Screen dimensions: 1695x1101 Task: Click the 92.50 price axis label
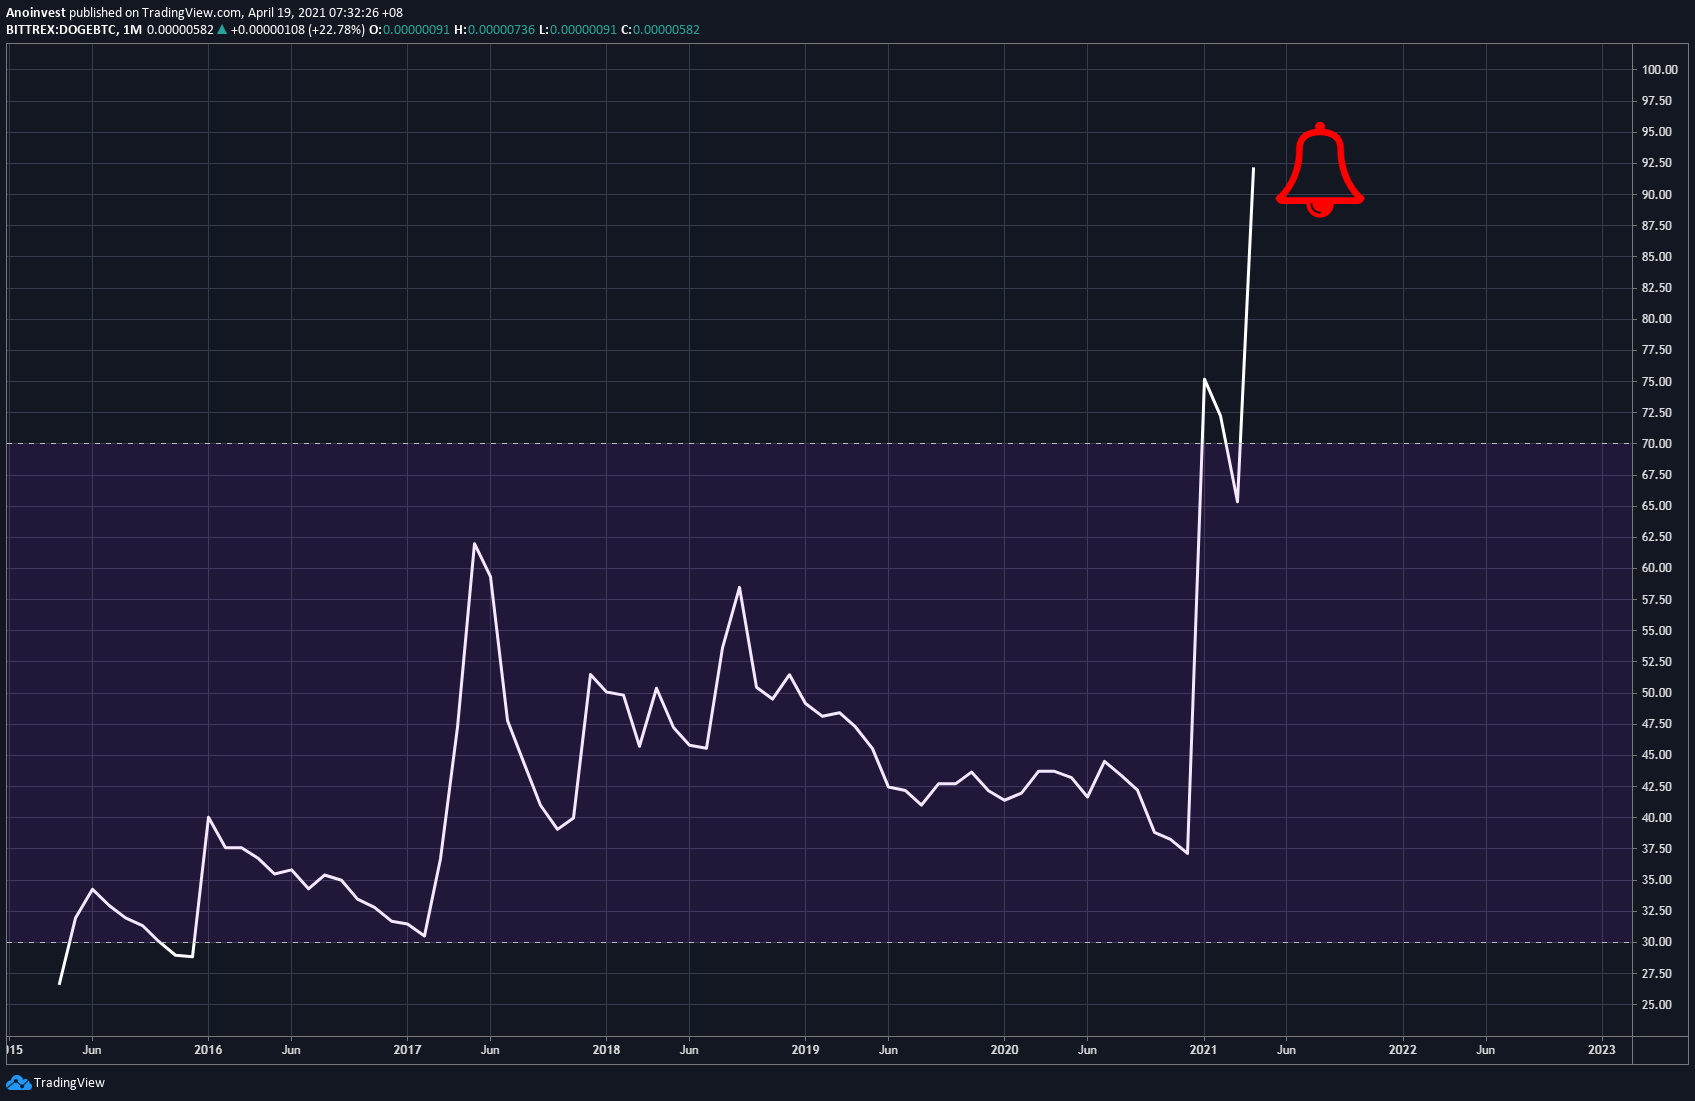pyautogui.click(x=1656, y=163)
